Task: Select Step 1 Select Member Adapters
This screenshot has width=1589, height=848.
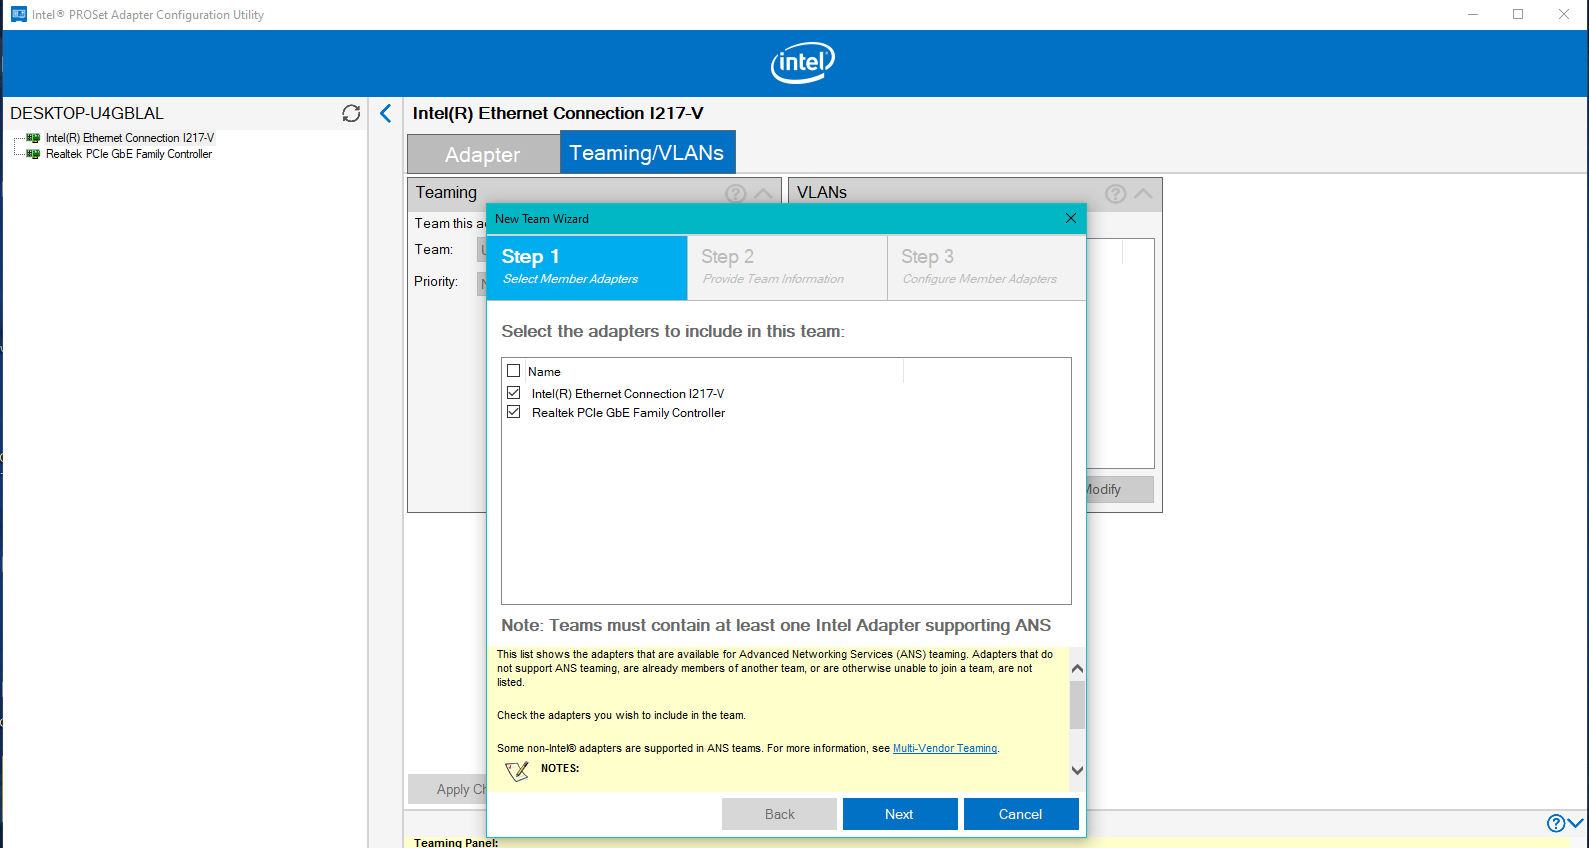Action: (x=587, y=267)
